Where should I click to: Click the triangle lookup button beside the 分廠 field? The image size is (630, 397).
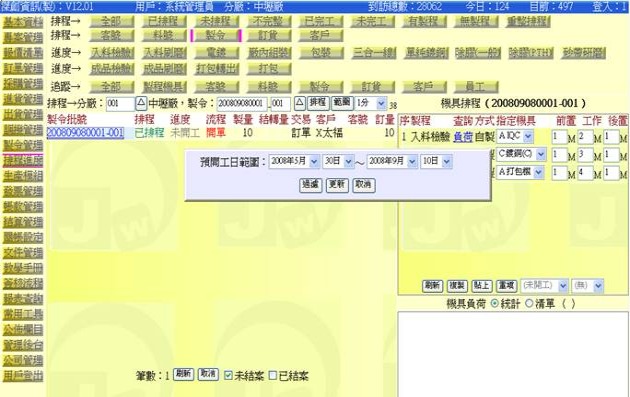point(141,103)
